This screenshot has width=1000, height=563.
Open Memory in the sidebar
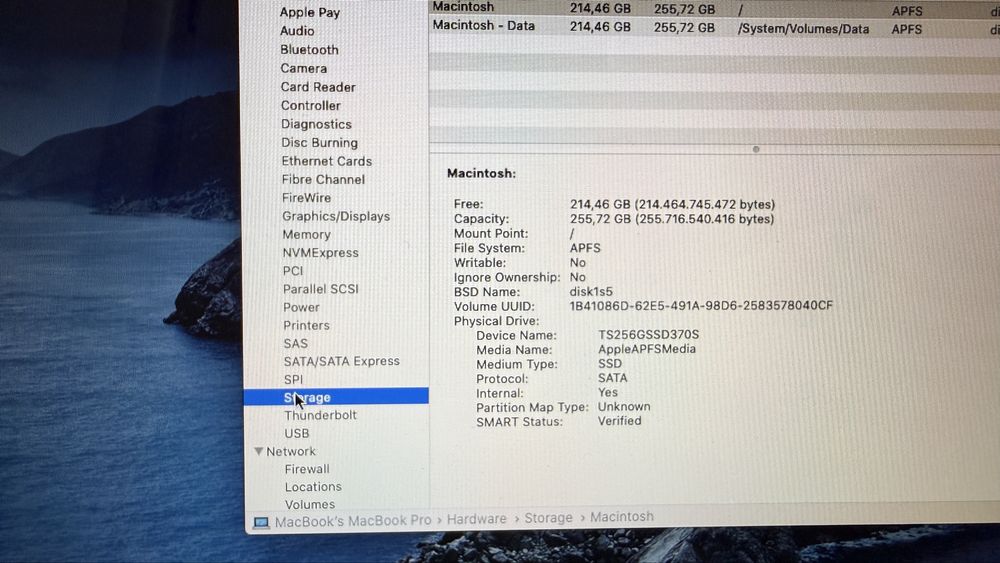tap(306, 235)
